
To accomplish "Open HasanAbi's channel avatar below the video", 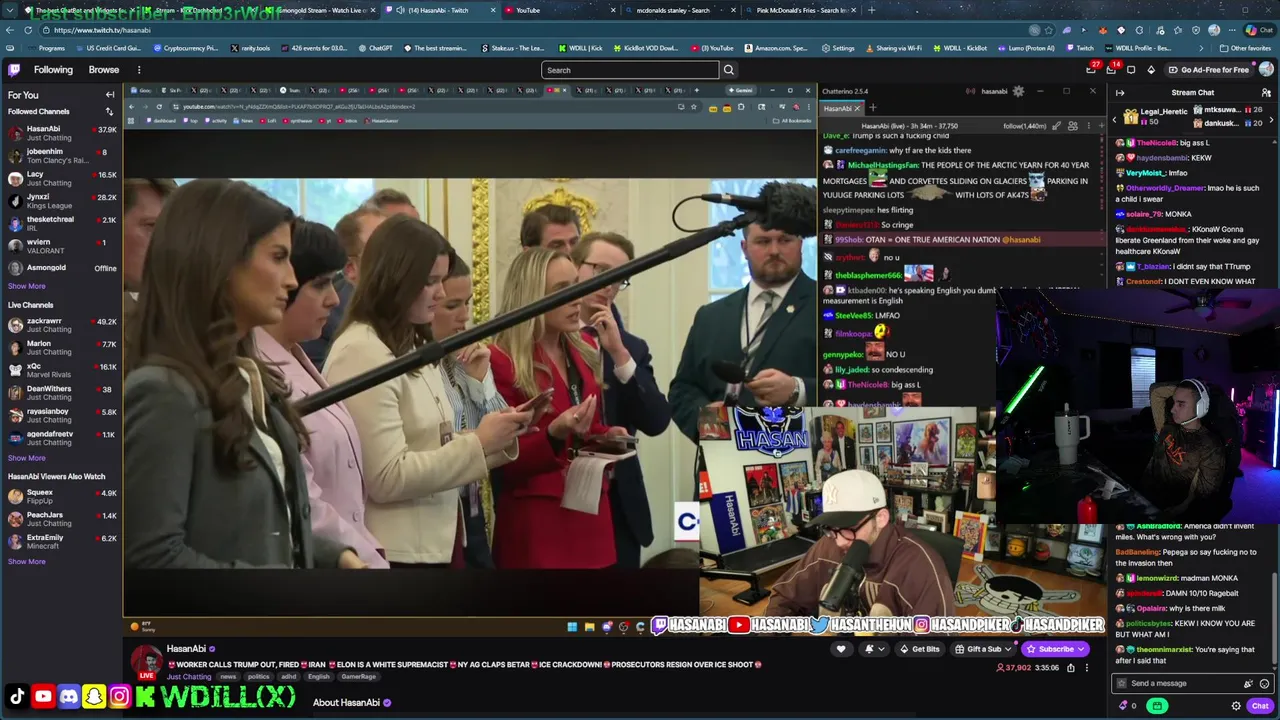I will coord(147,662).
